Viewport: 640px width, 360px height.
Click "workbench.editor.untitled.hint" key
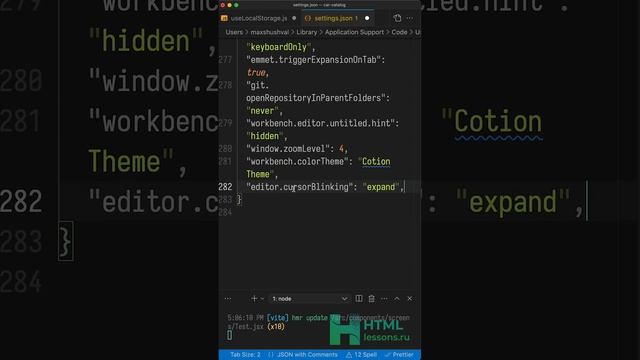pyautogui.click(x=320, y=123)
